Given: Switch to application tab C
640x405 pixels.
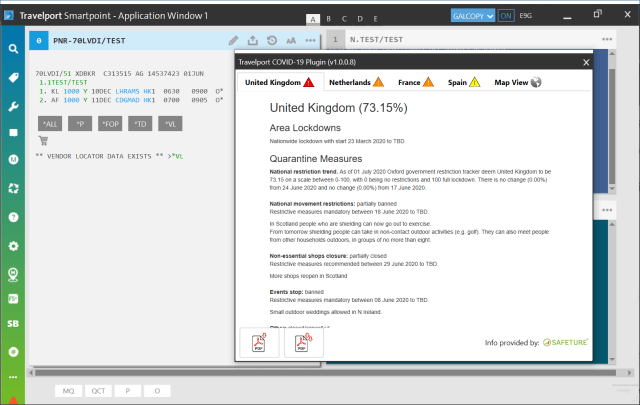Looking at the screenshot, I should point(344,19).
